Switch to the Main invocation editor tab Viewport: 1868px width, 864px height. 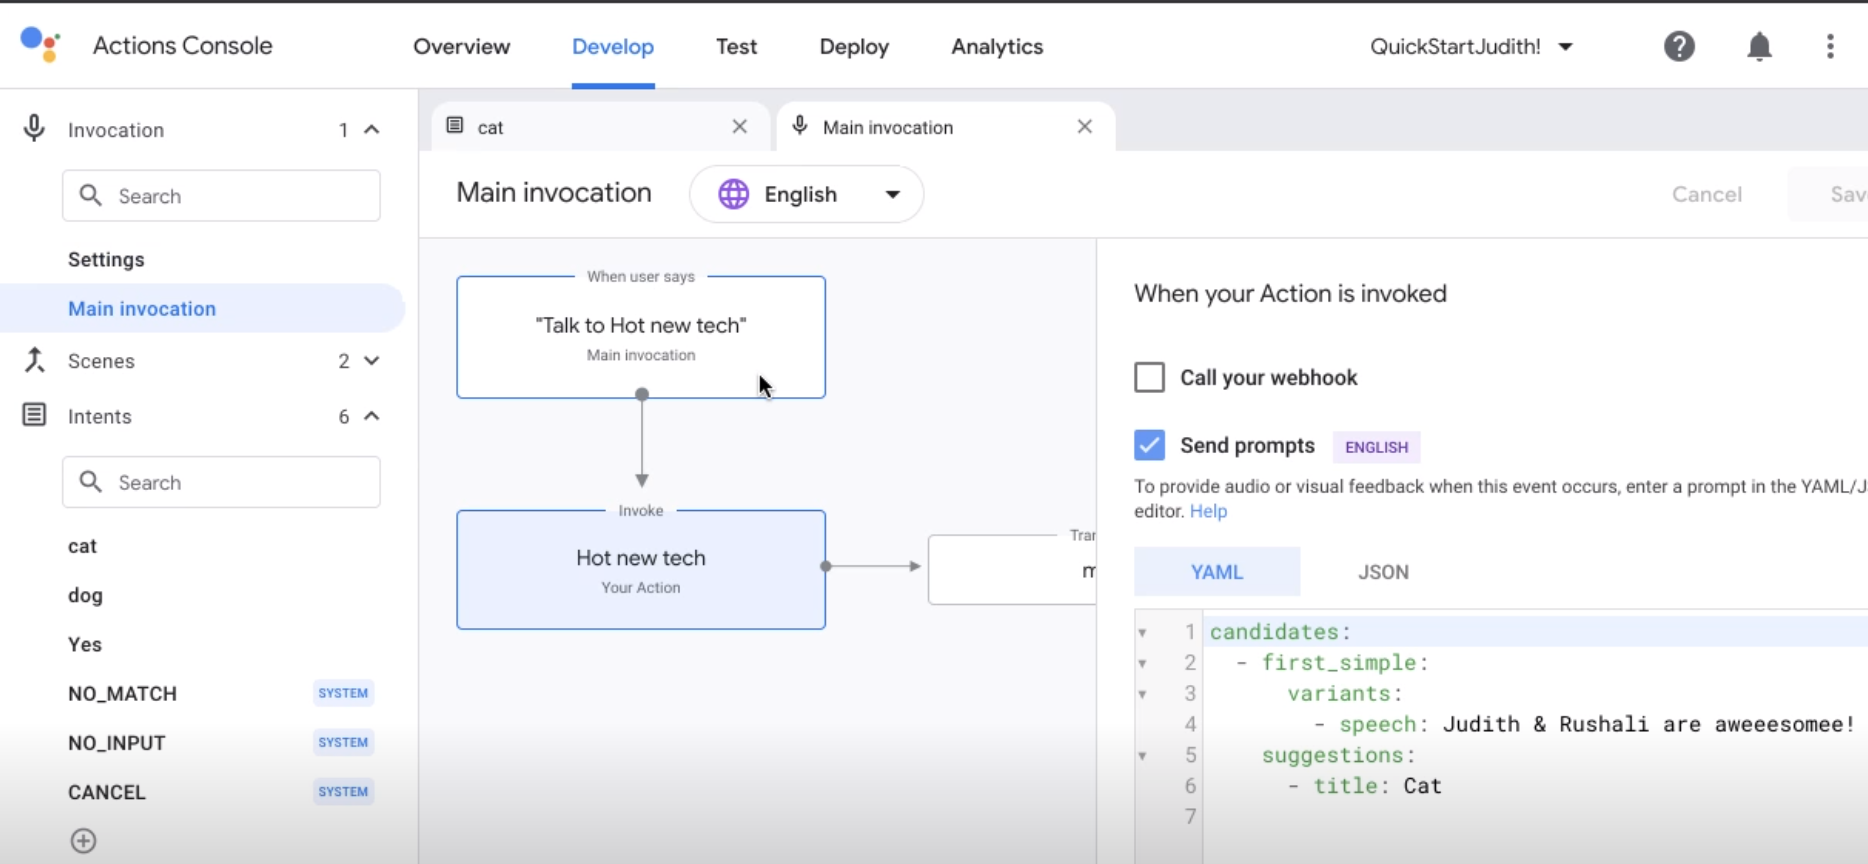point(945,127)
